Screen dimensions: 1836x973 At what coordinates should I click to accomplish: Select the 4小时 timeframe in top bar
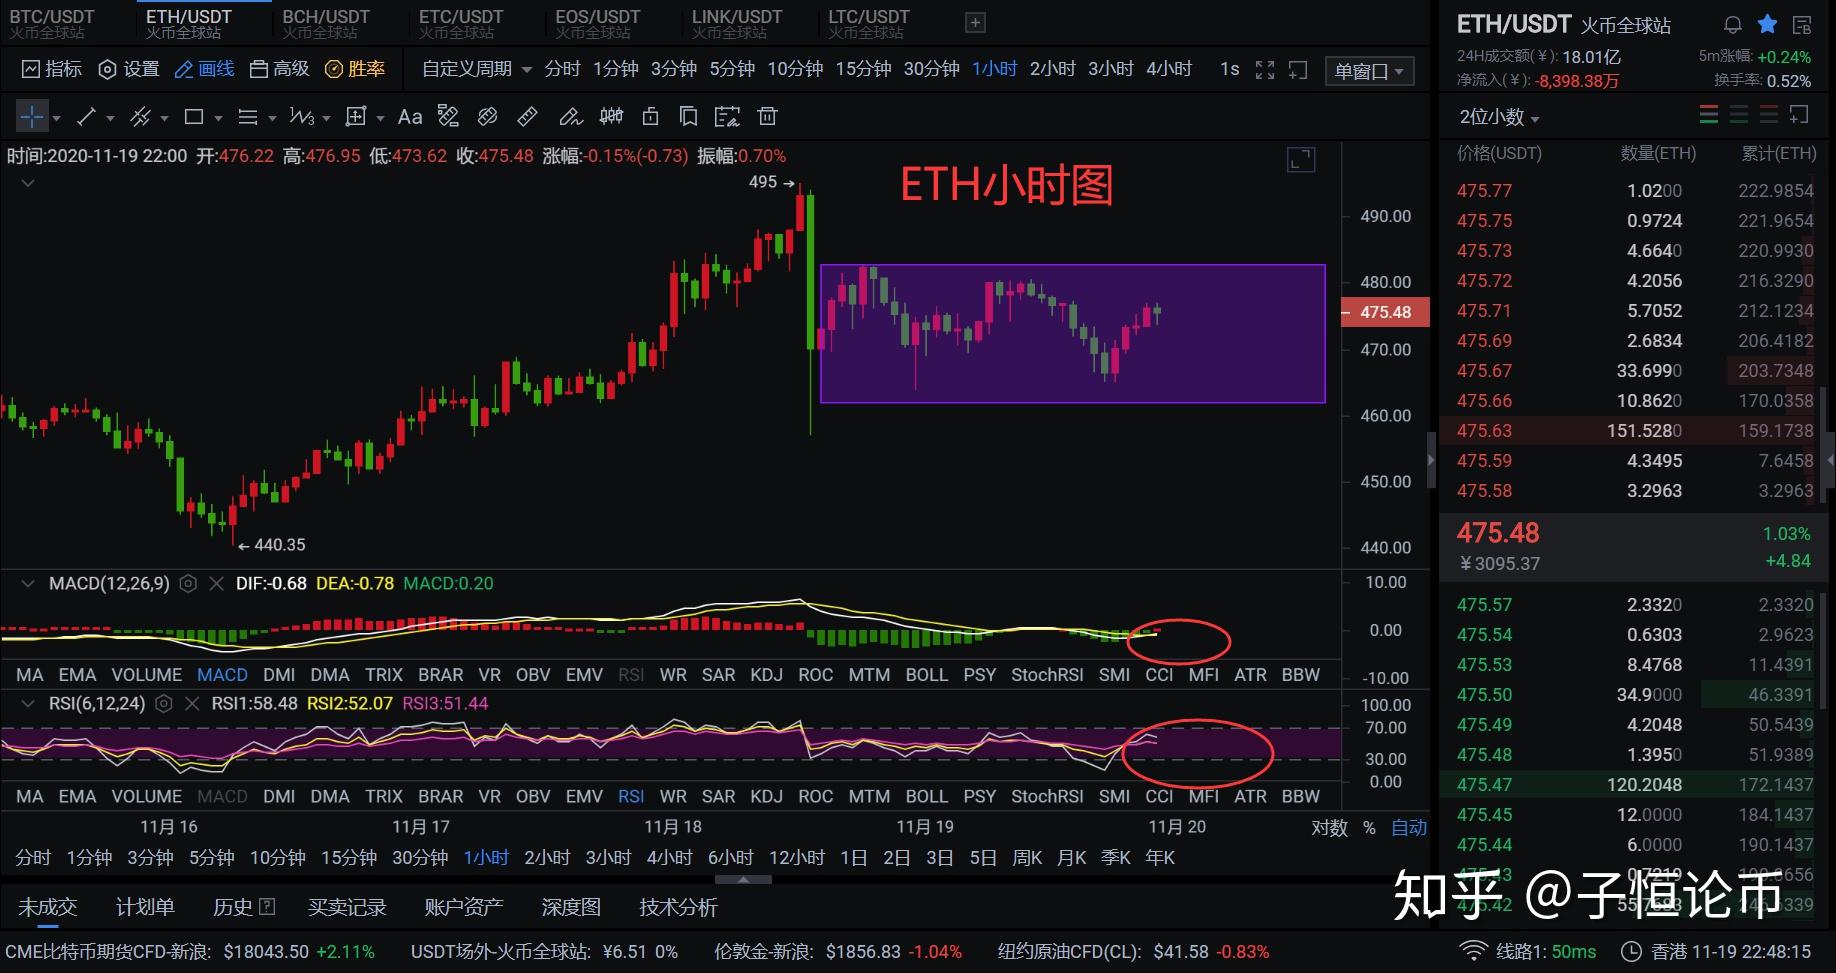1169,69
